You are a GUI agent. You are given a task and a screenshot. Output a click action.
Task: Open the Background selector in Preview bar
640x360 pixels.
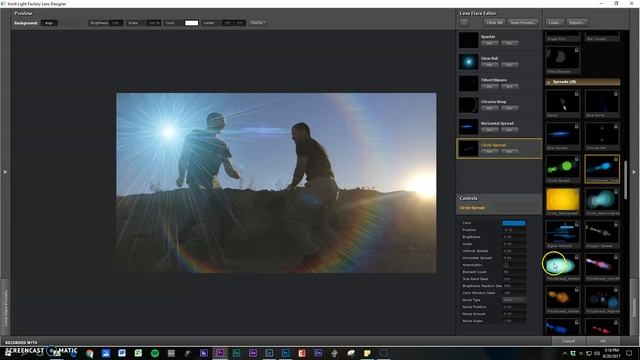(49, 23)
